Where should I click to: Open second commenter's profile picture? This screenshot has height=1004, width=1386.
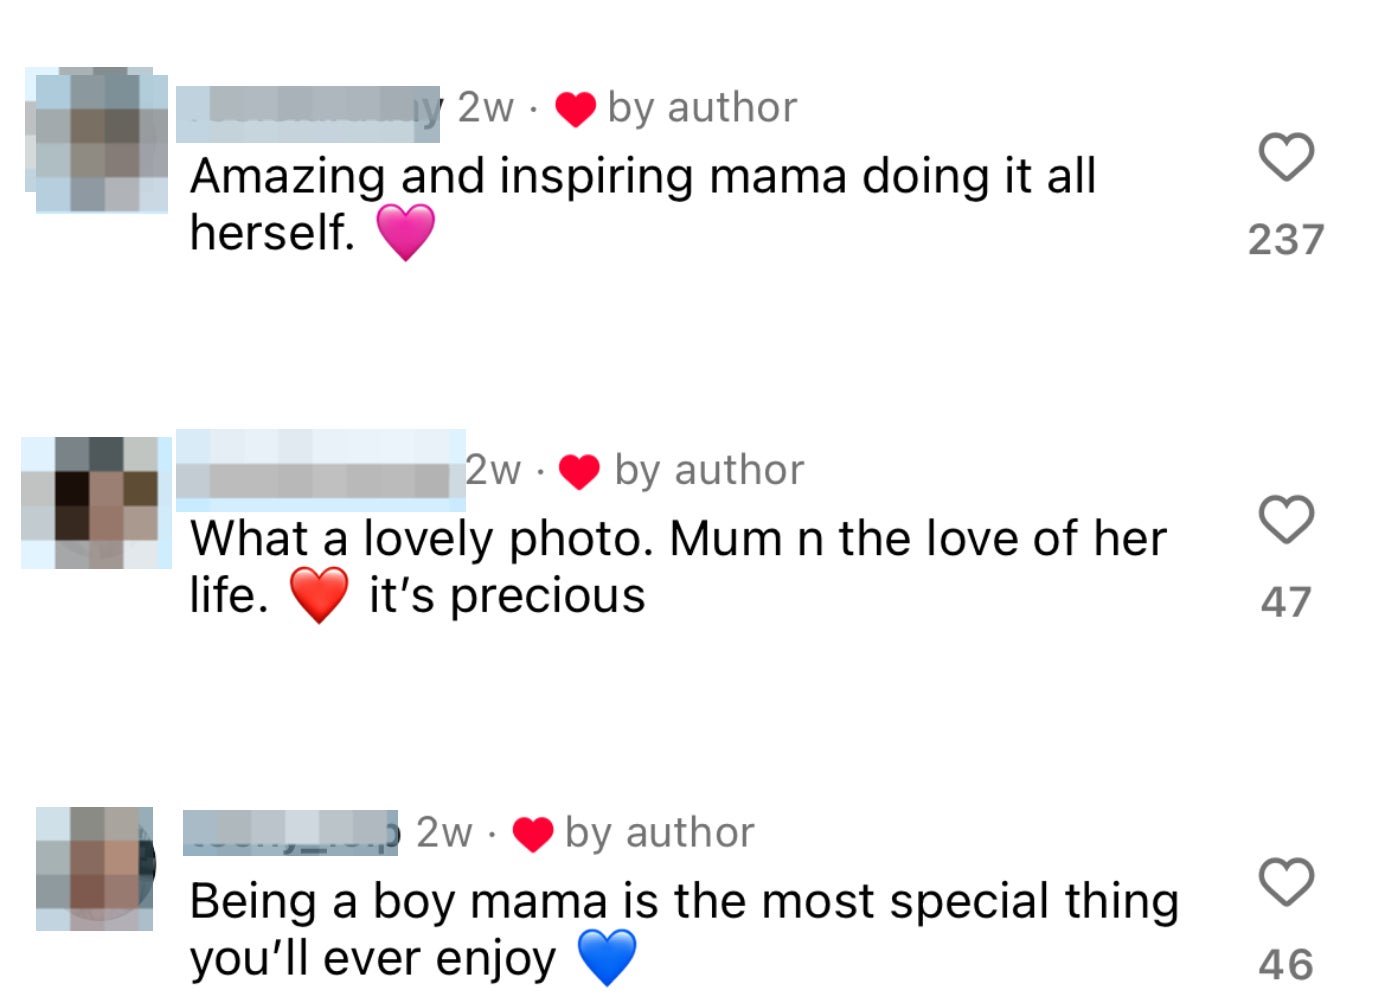[96, 502]
